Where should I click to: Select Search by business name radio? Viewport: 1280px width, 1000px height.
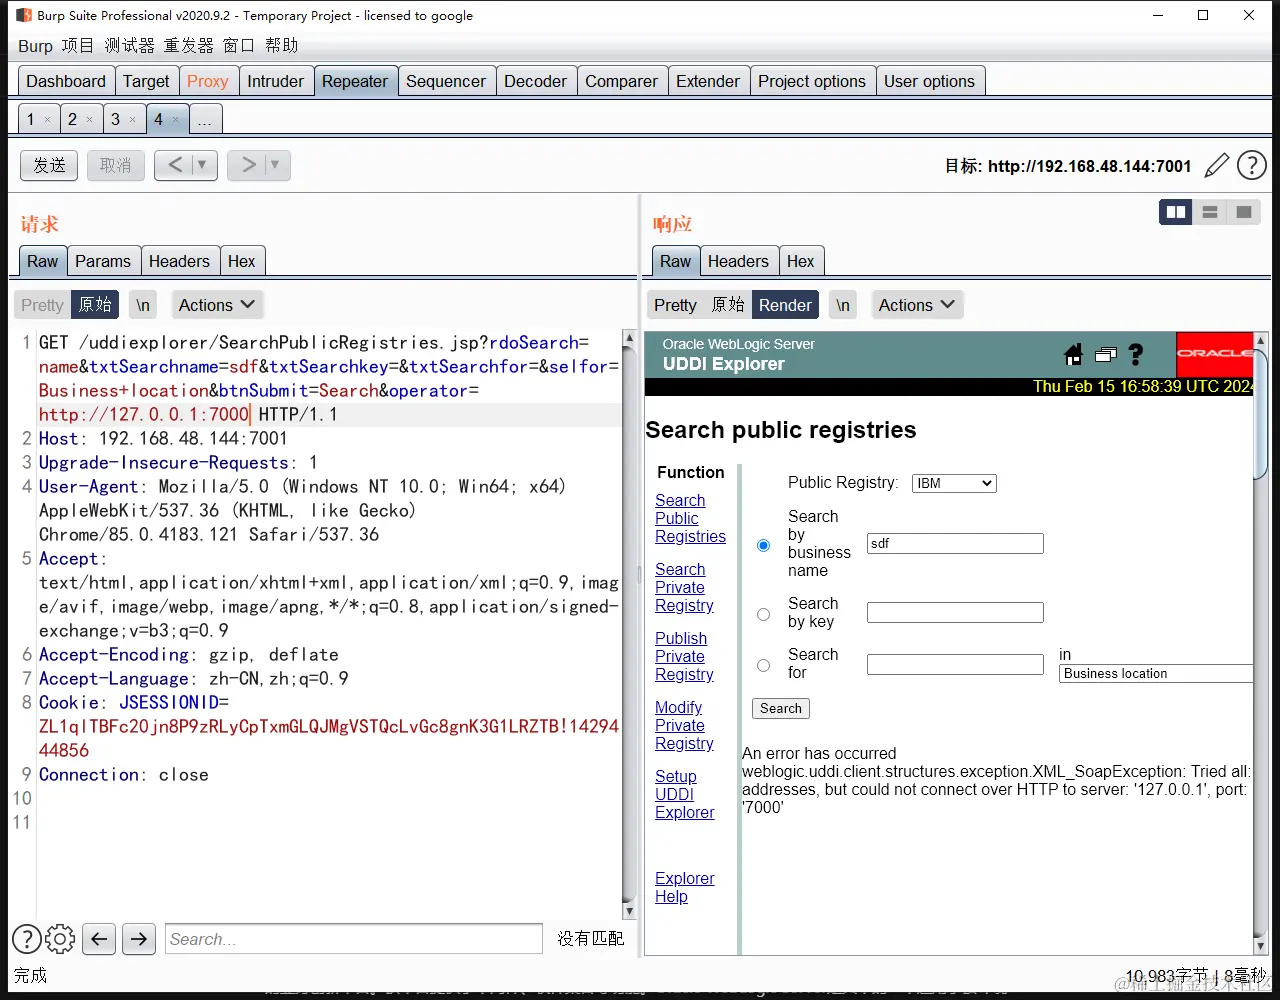pyautogui.click(x=764, y=545)
